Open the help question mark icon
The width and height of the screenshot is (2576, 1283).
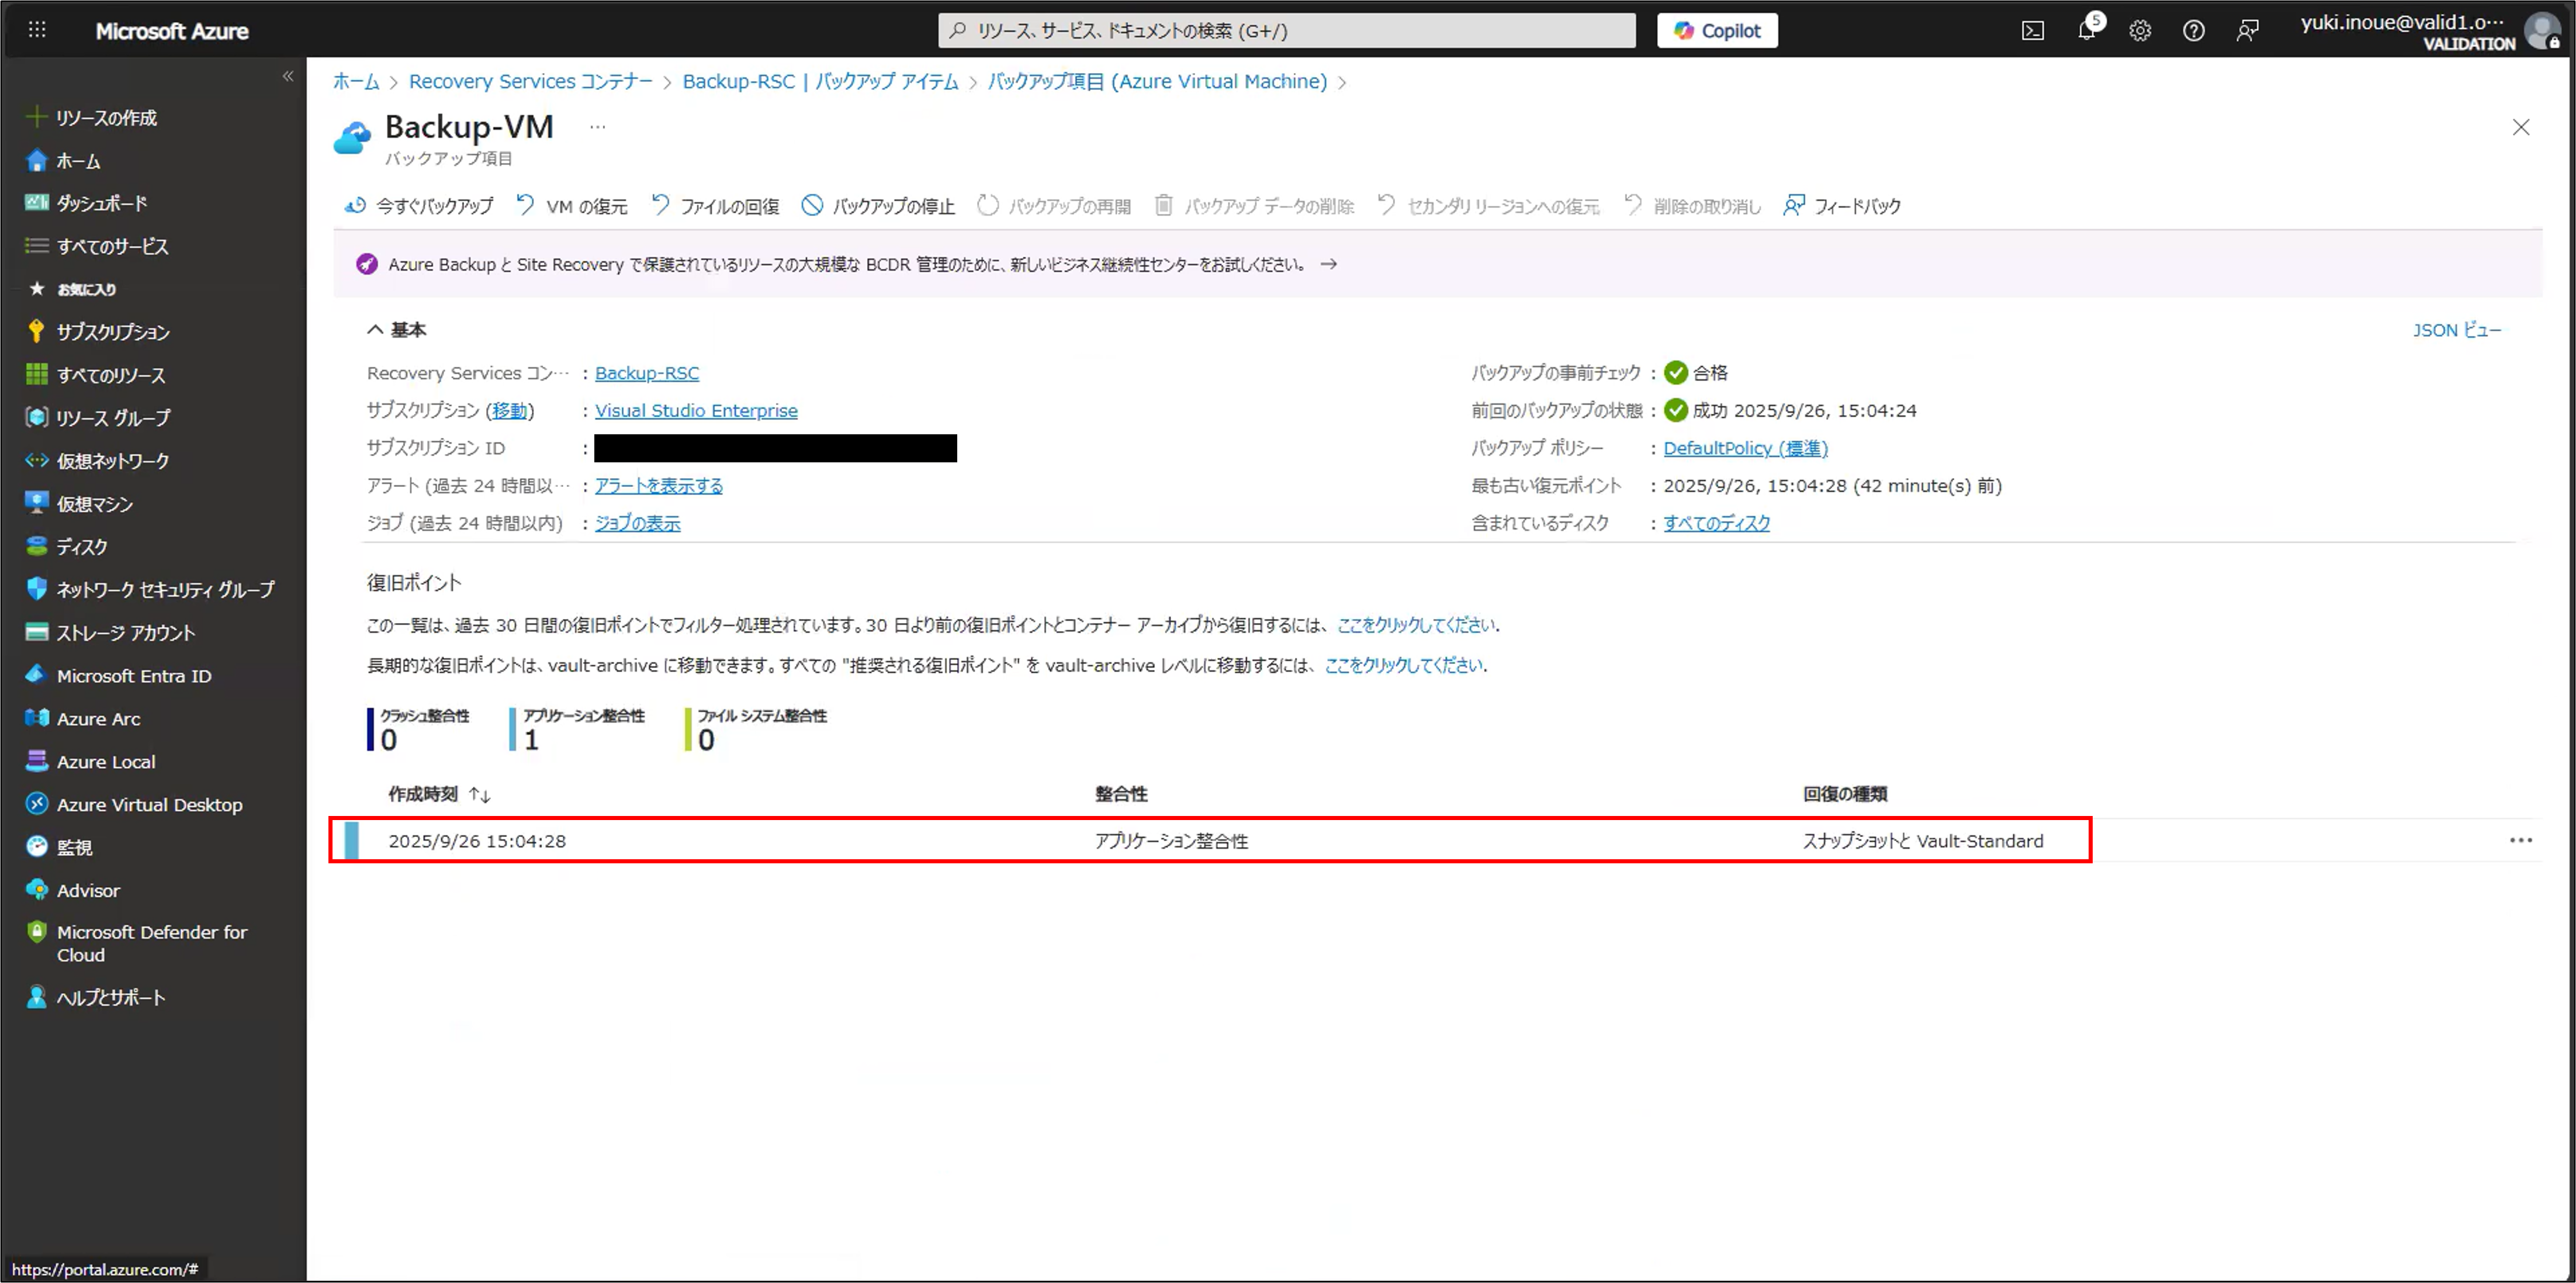pos(2193,31)
